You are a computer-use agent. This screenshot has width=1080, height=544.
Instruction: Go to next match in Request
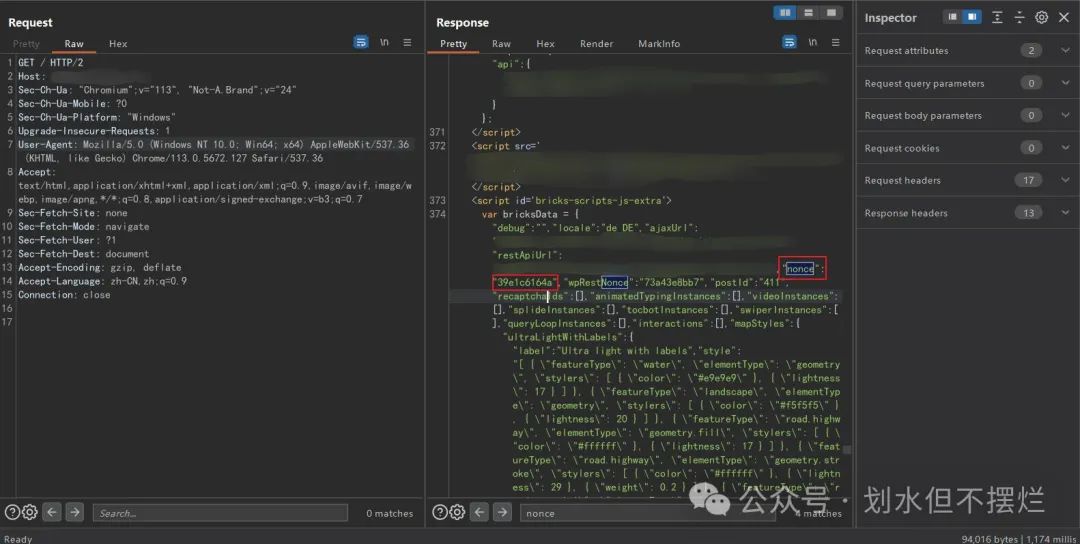click(75, 512)
